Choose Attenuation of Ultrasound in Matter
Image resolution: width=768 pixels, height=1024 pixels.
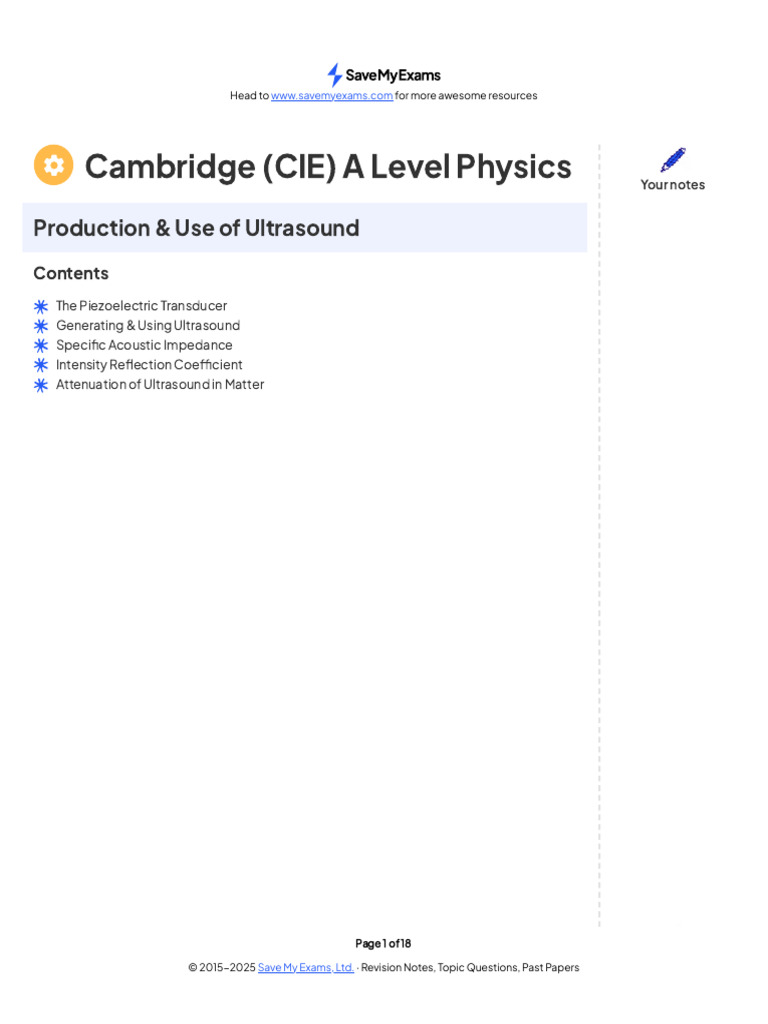[x=160, y=384]
